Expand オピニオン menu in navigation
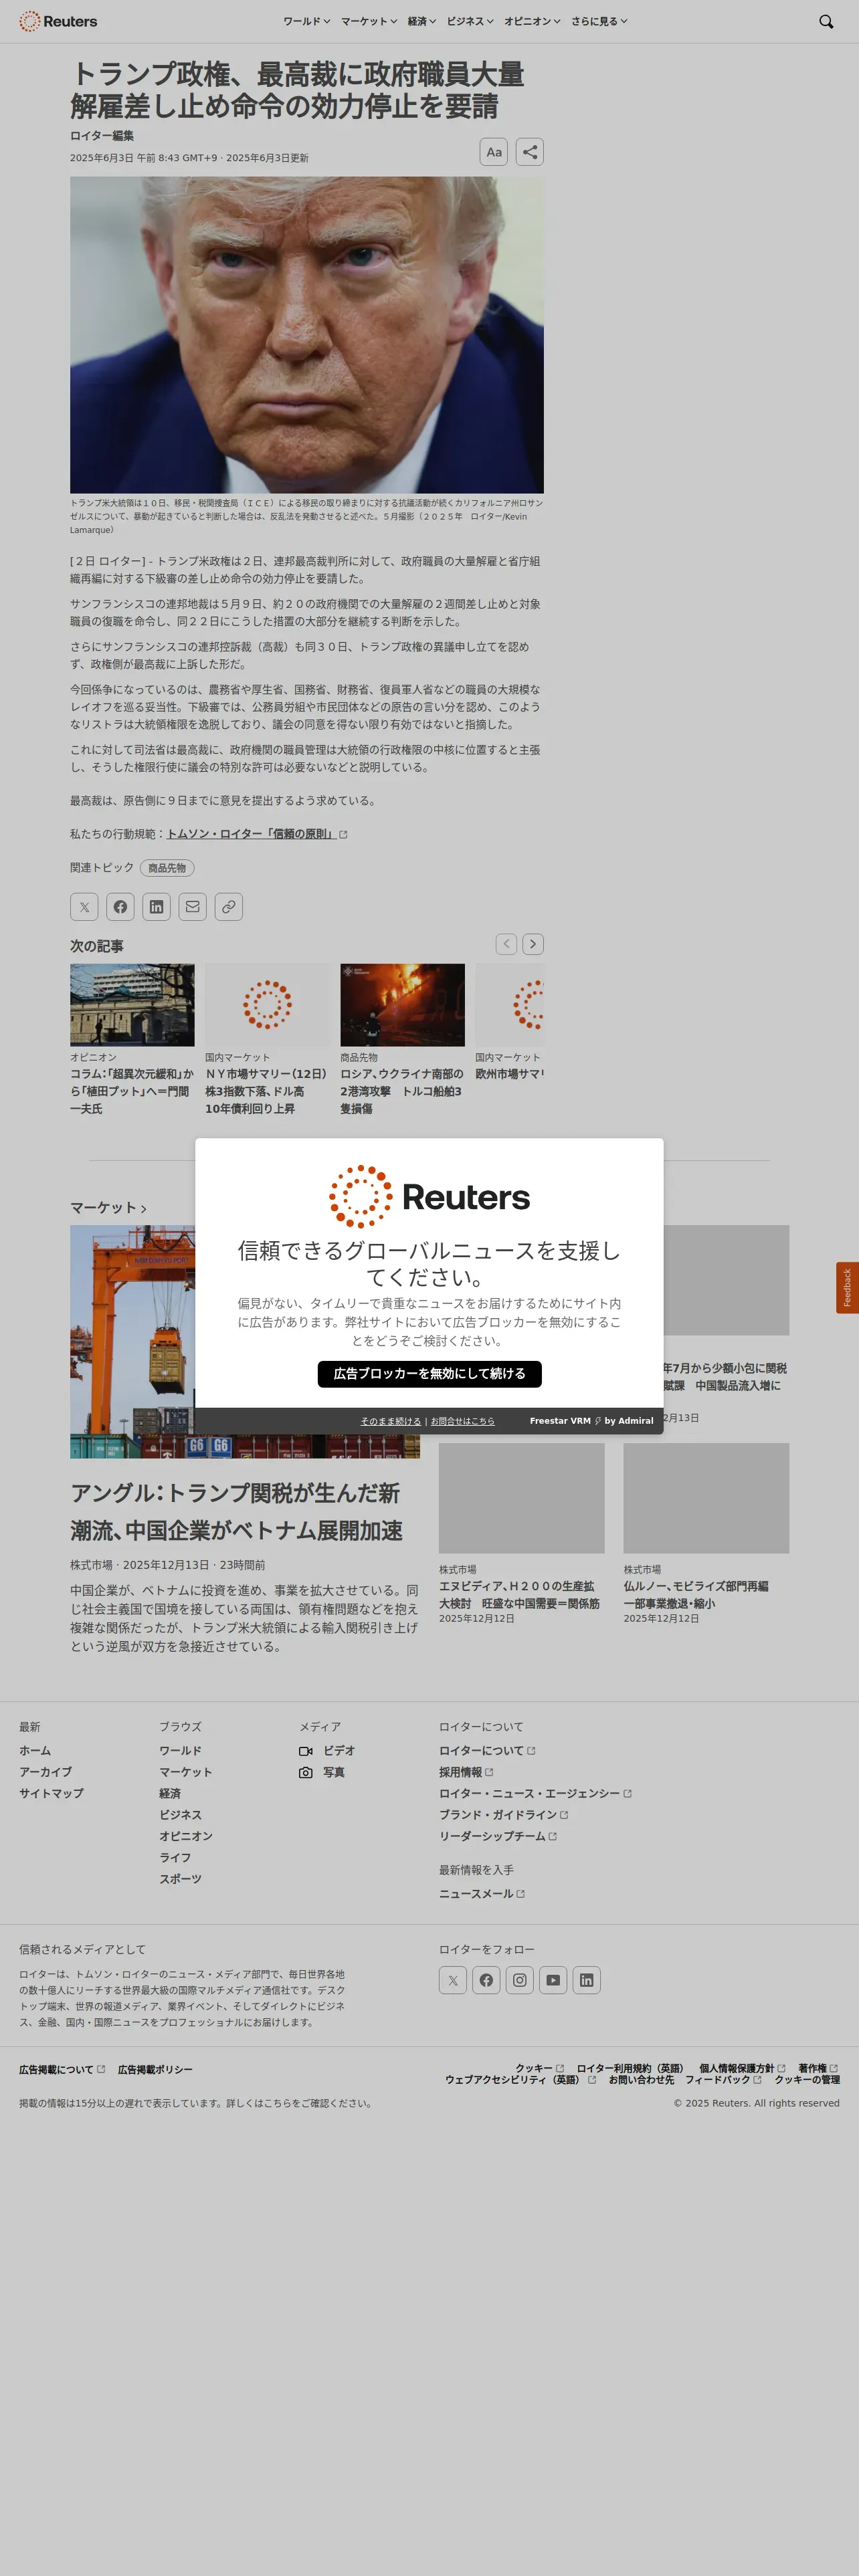 [x=532, y=21]
